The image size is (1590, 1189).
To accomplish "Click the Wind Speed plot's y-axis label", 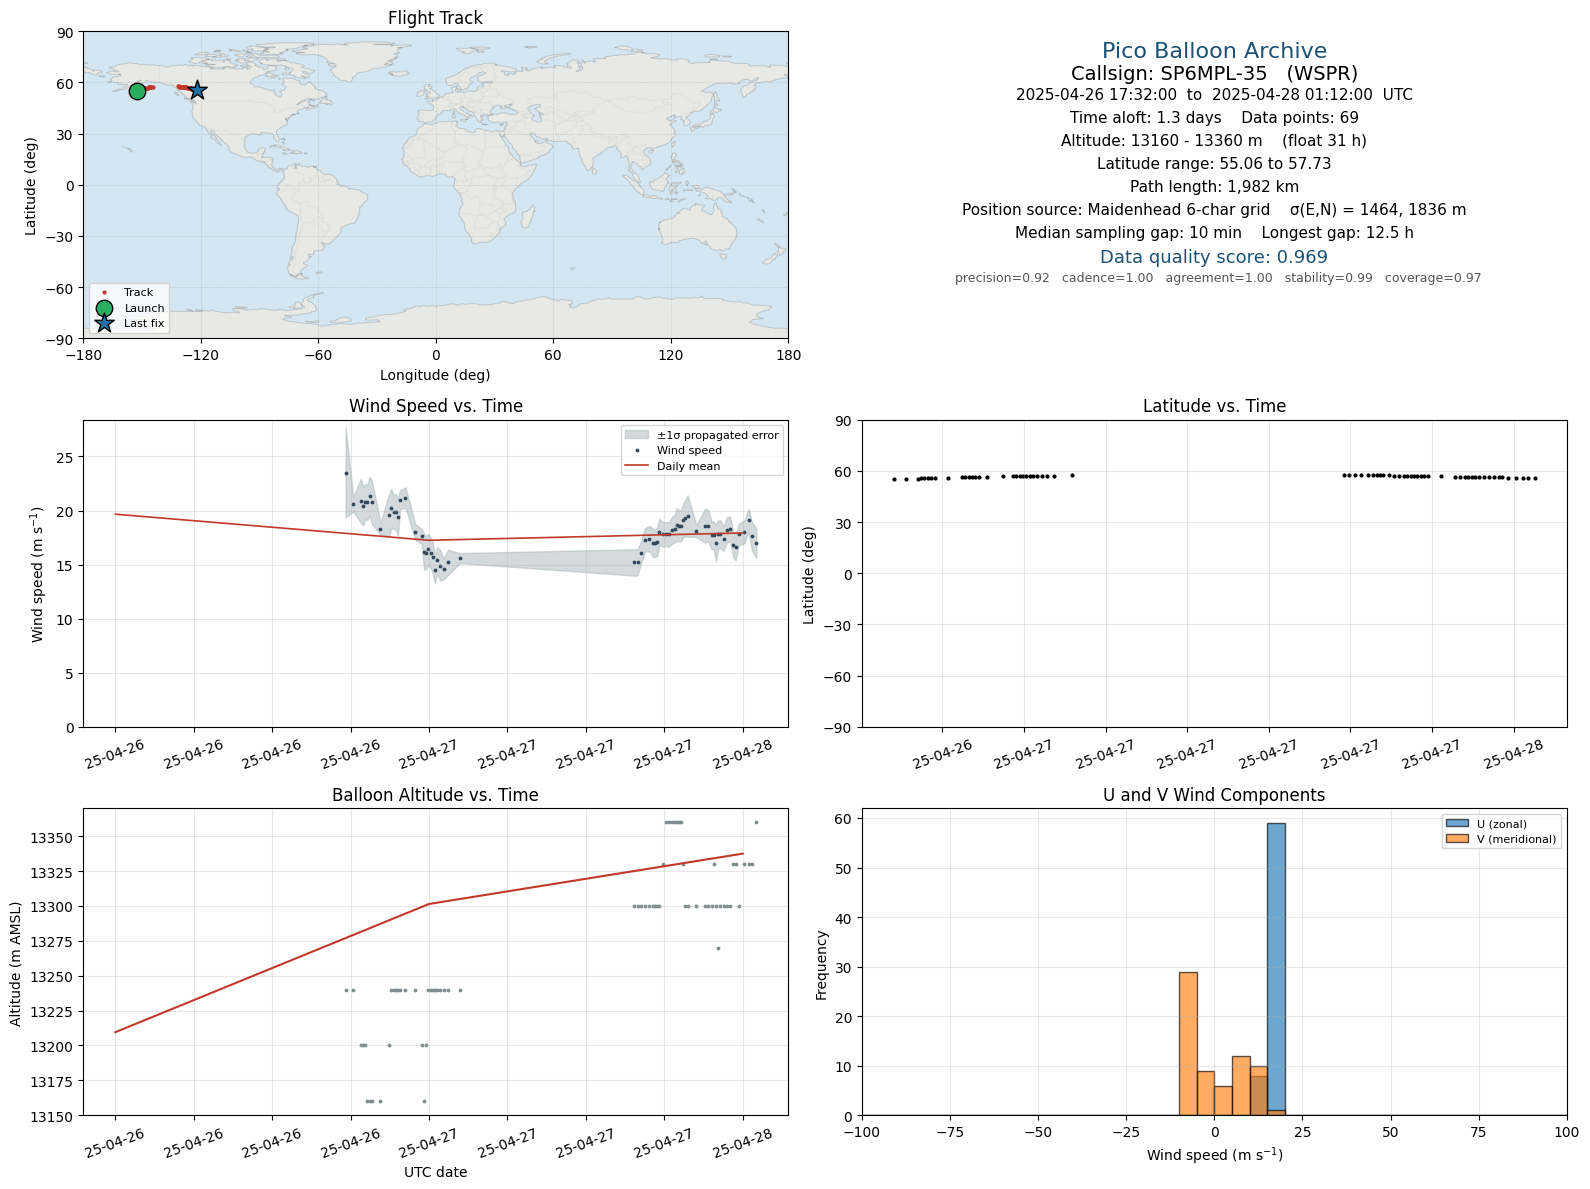I will (x=38, y=574).
